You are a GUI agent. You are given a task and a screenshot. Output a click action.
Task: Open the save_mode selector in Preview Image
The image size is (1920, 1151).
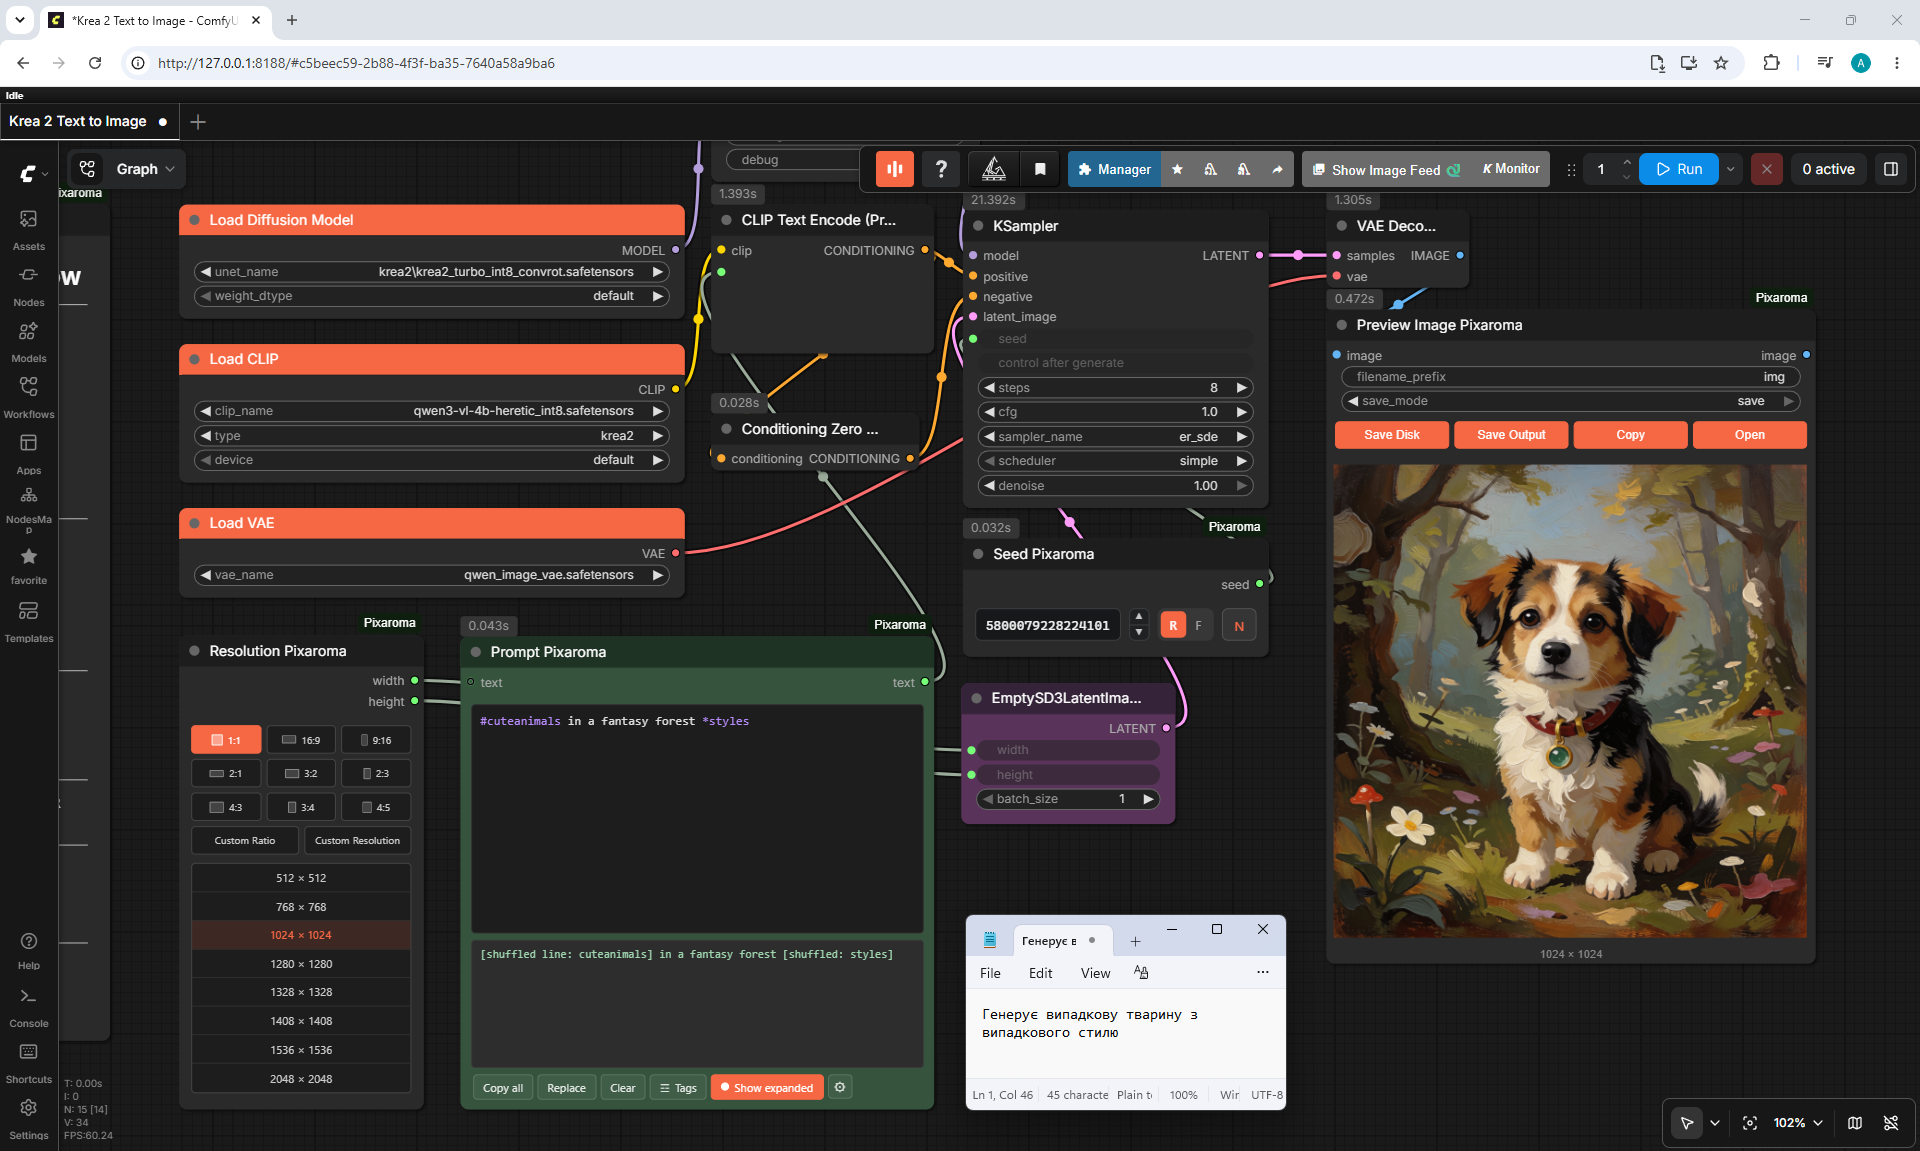tap(1570, 401)
